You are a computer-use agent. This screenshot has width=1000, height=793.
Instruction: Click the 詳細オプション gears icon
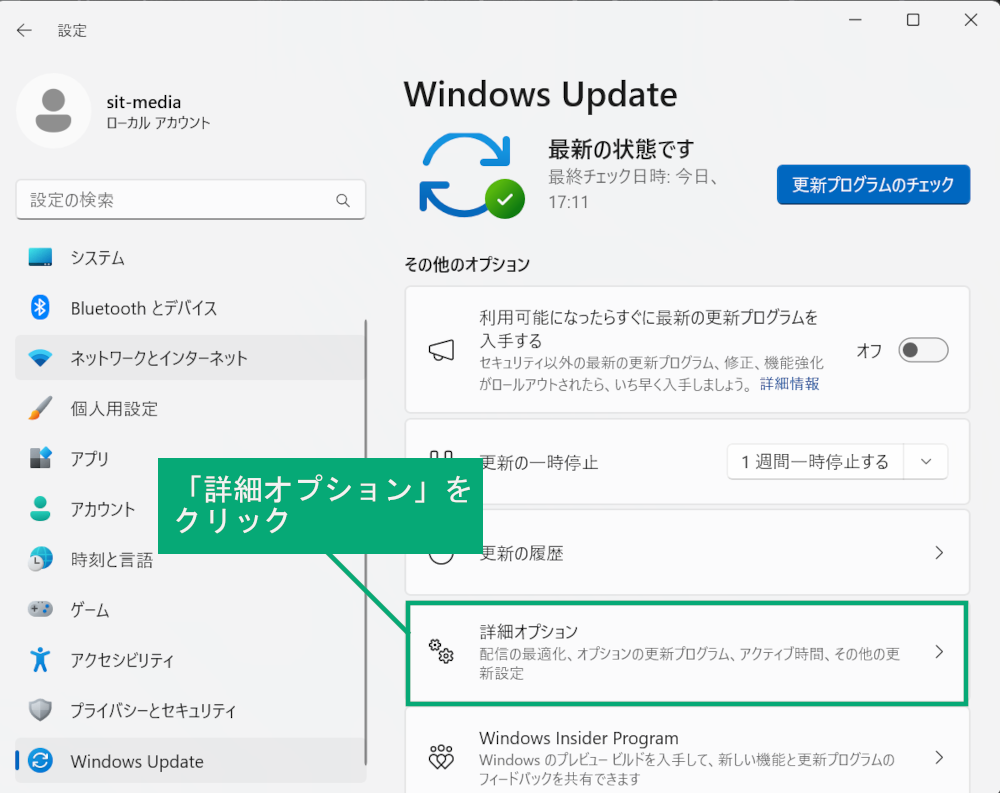pos(441,651)
